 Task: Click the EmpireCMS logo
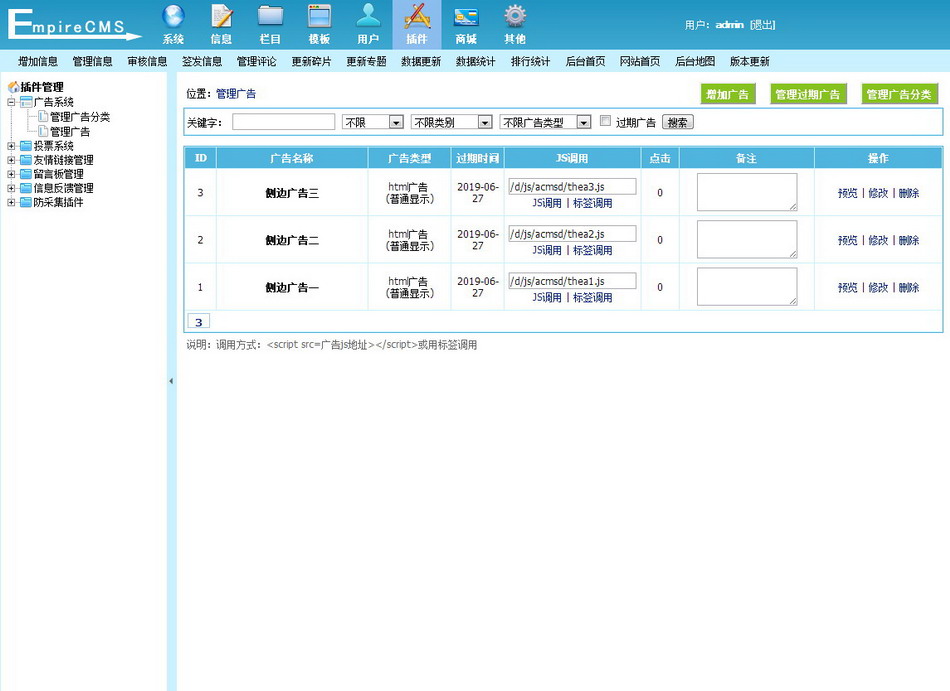(73, 25)
